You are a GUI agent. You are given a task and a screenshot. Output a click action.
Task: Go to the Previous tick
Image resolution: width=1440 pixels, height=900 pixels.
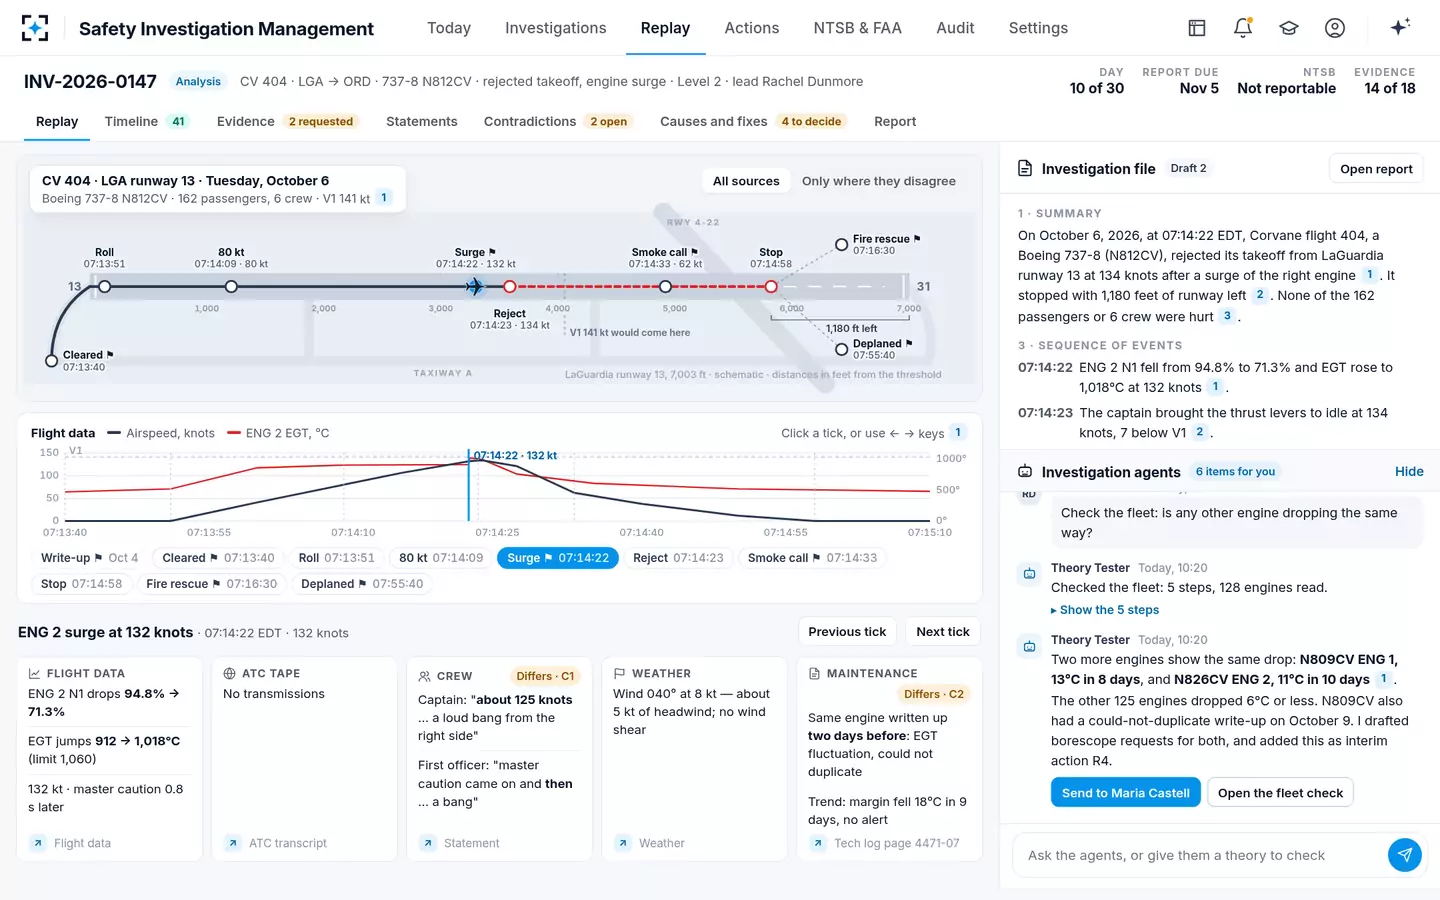click(x=847, y=632)
